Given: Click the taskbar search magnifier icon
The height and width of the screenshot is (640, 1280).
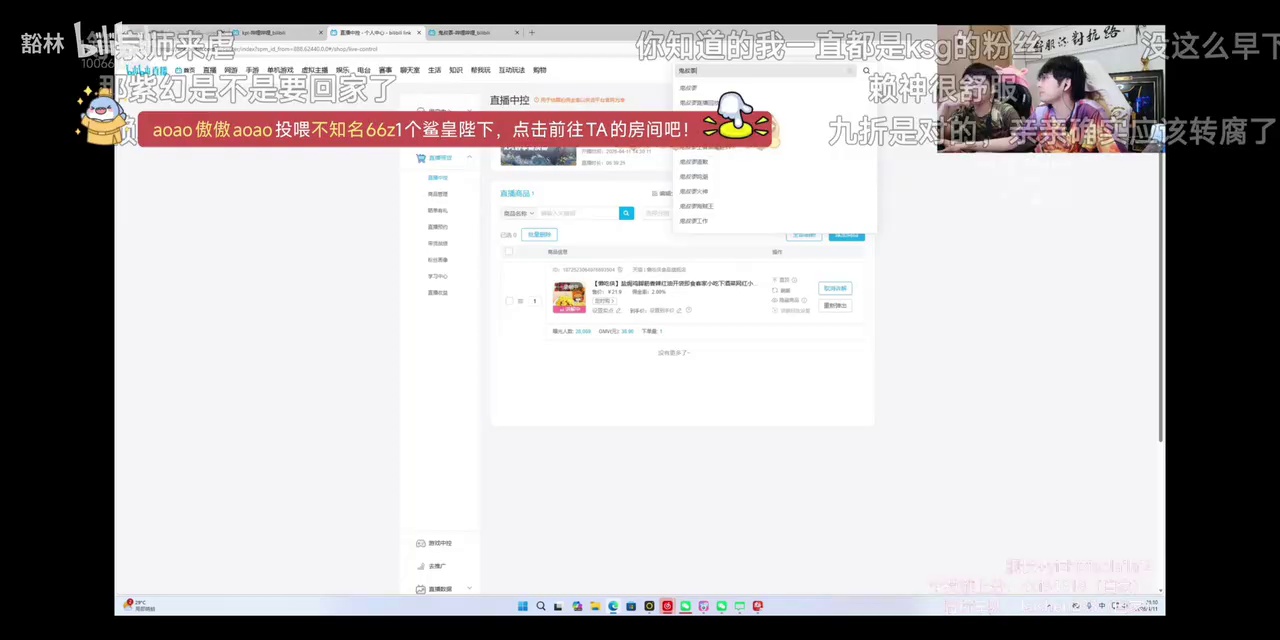Looking at the screenshot, I should coord(540,606).
